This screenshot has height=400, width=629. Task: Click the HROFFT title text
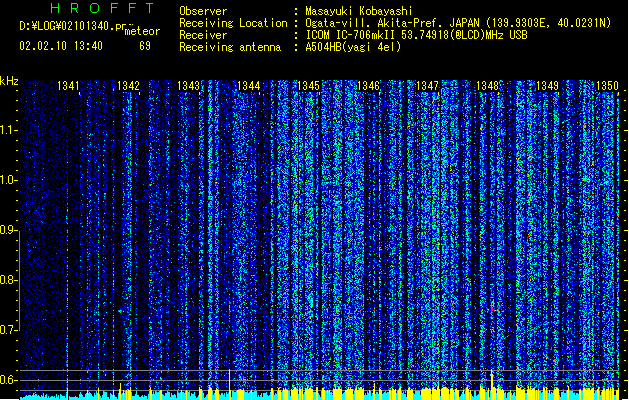pos(102,8)
